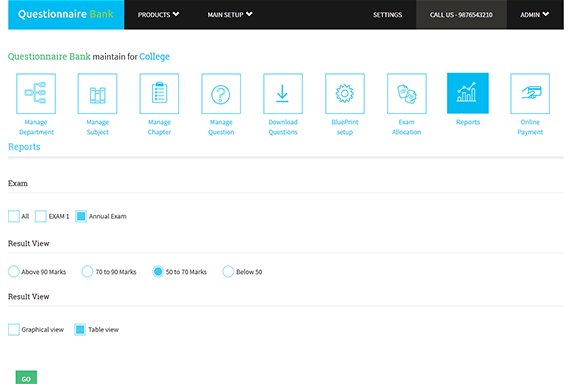Screen dimensions: 574x384
Task: Click the Exam section heading
Action: coord(18,183)
